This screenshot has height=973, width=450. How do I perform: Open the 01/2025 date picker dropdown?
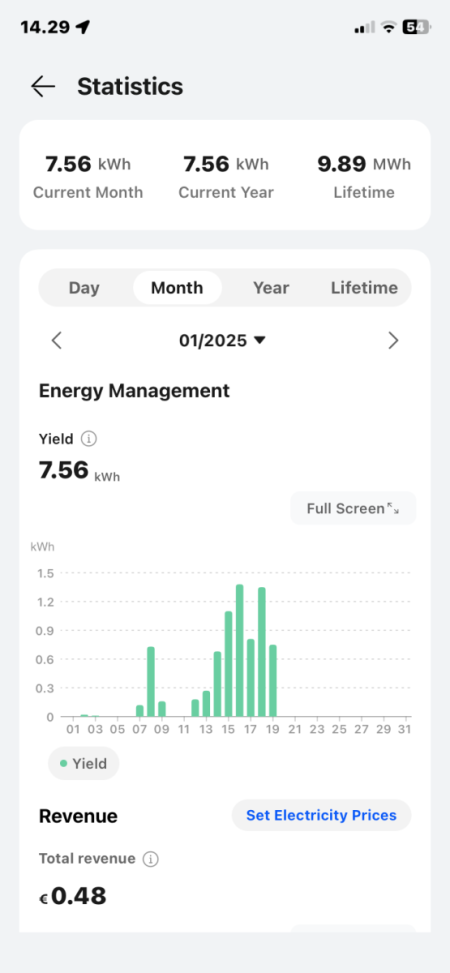click(222, 340)
